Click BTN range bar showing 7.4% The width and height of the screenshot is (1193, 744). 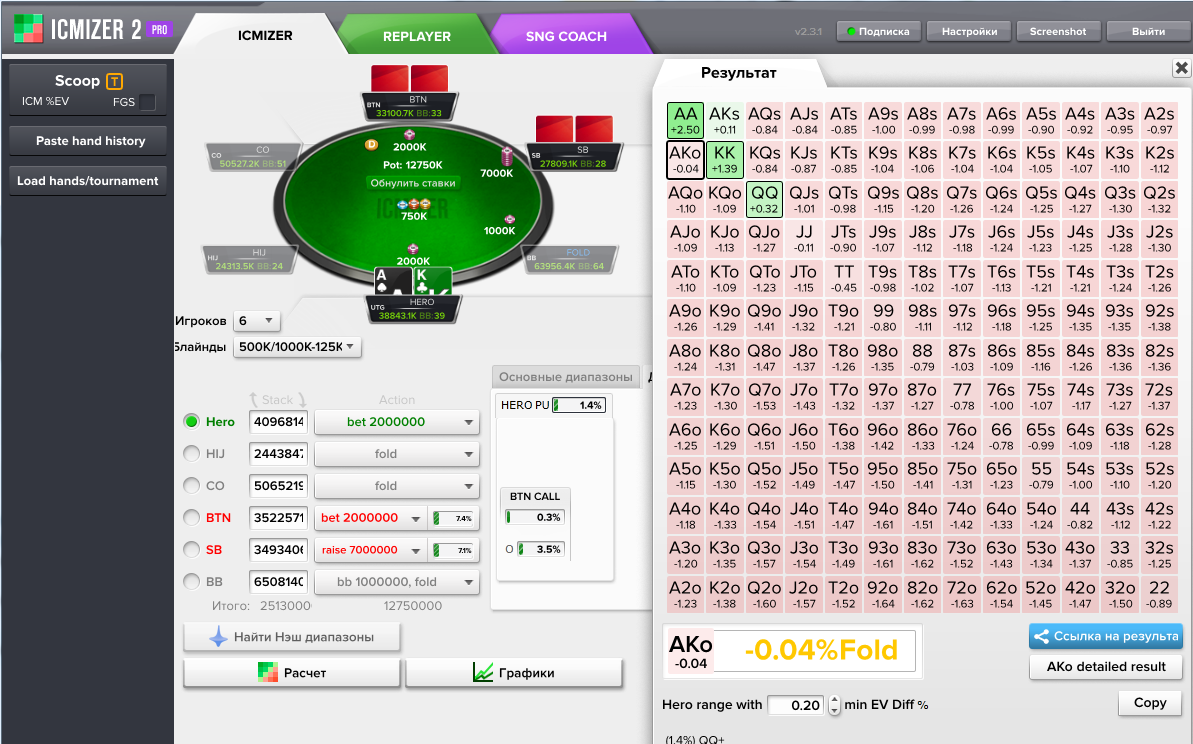pyautogui.click(x=453, y=518)
